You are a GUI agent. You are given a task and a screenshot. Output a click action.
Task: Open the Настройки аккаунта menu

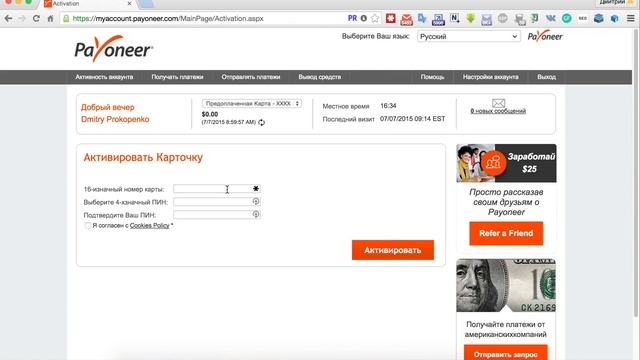click(491, 77)
